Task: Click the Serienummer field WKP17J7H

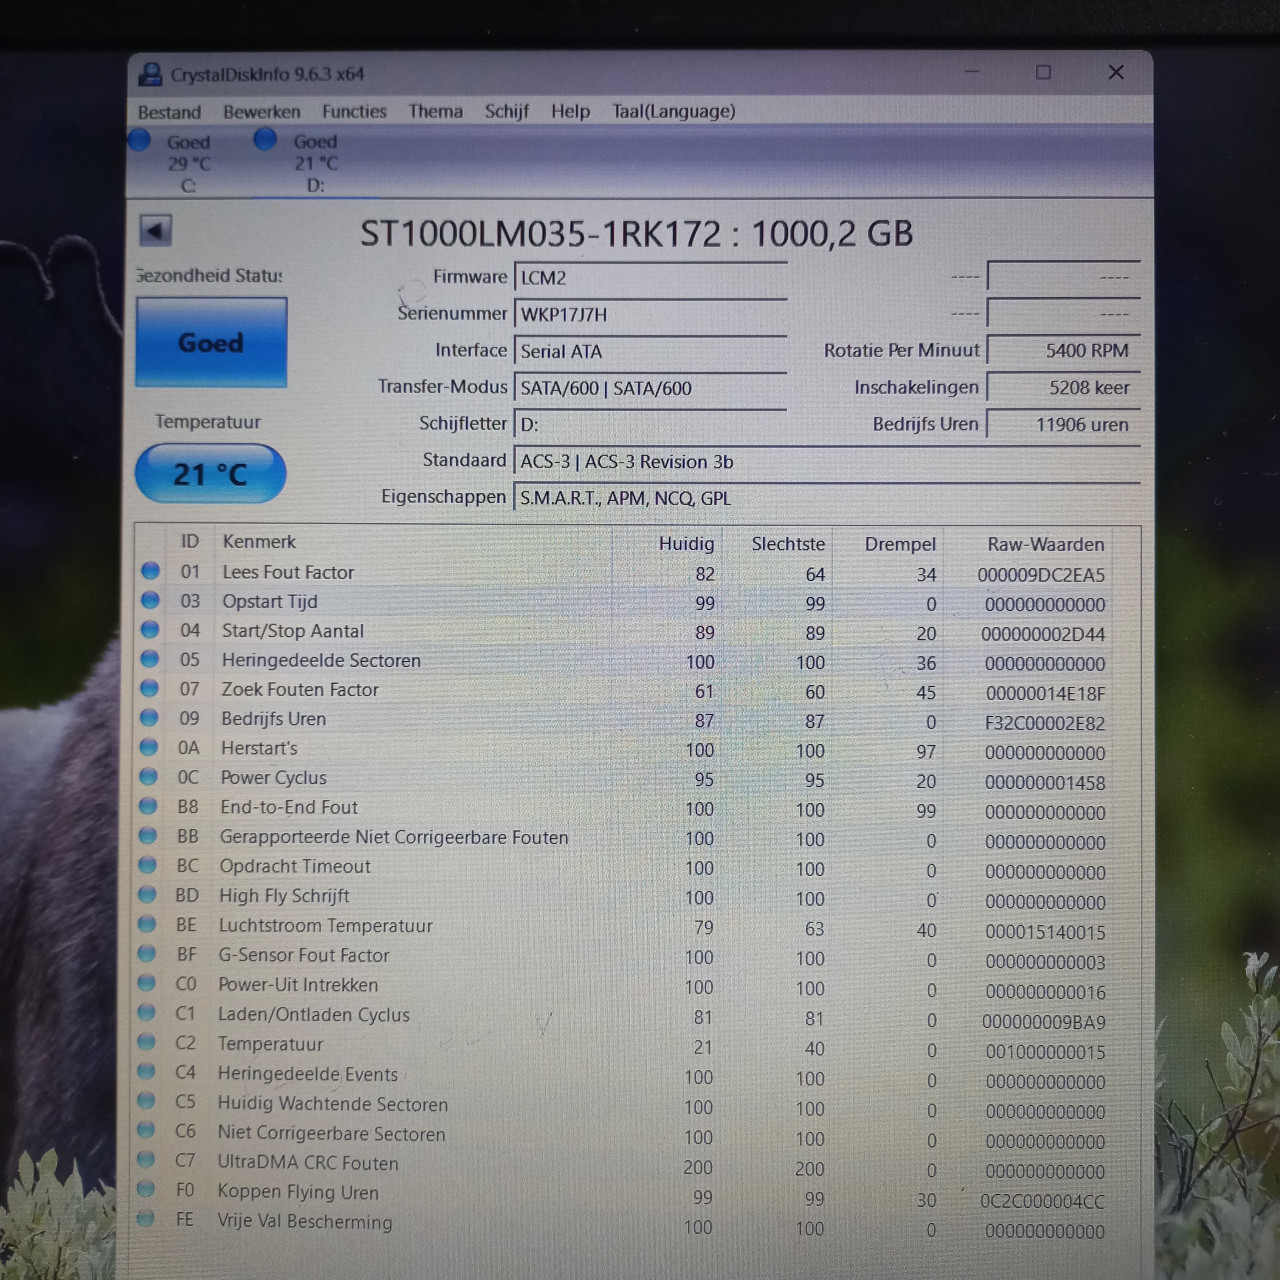Action: pyautogui.click(x=650, y=314)
